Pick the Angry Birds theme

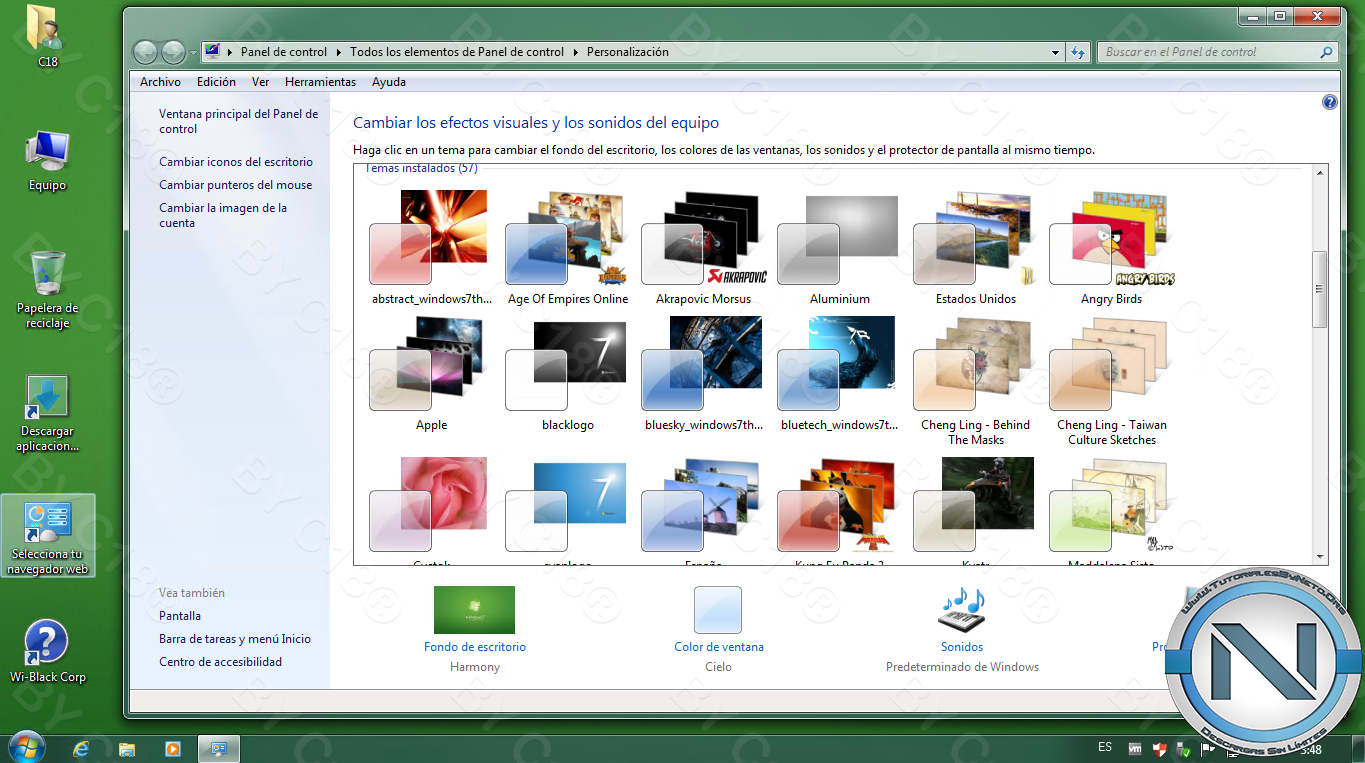pos(1112,248)
